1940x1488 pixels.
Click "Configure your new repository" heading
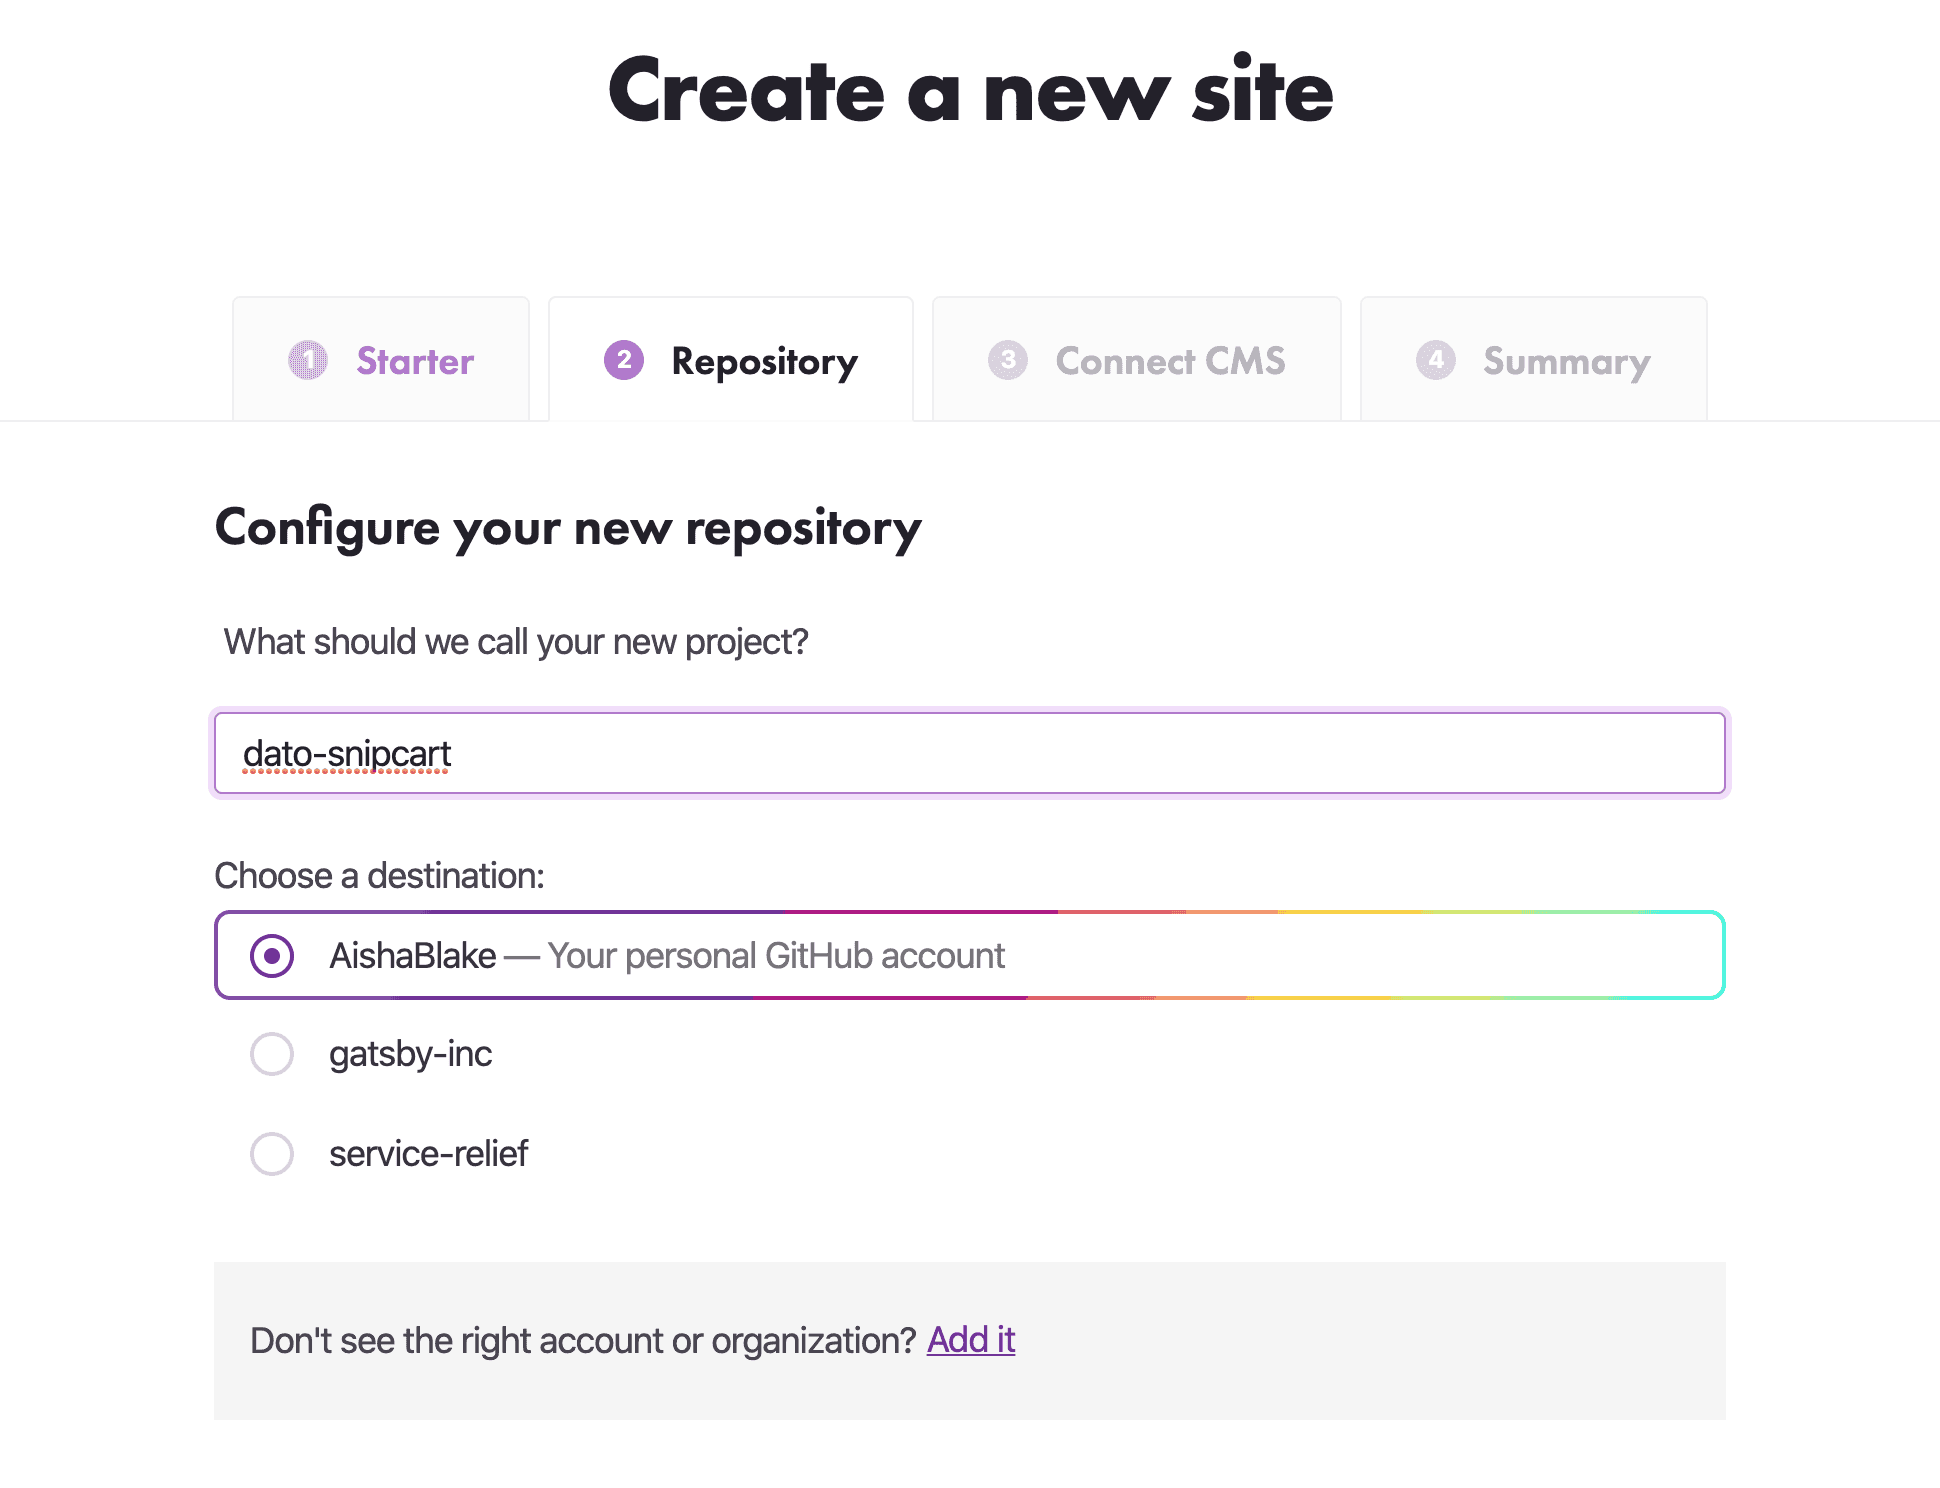[x=568, y=528]
